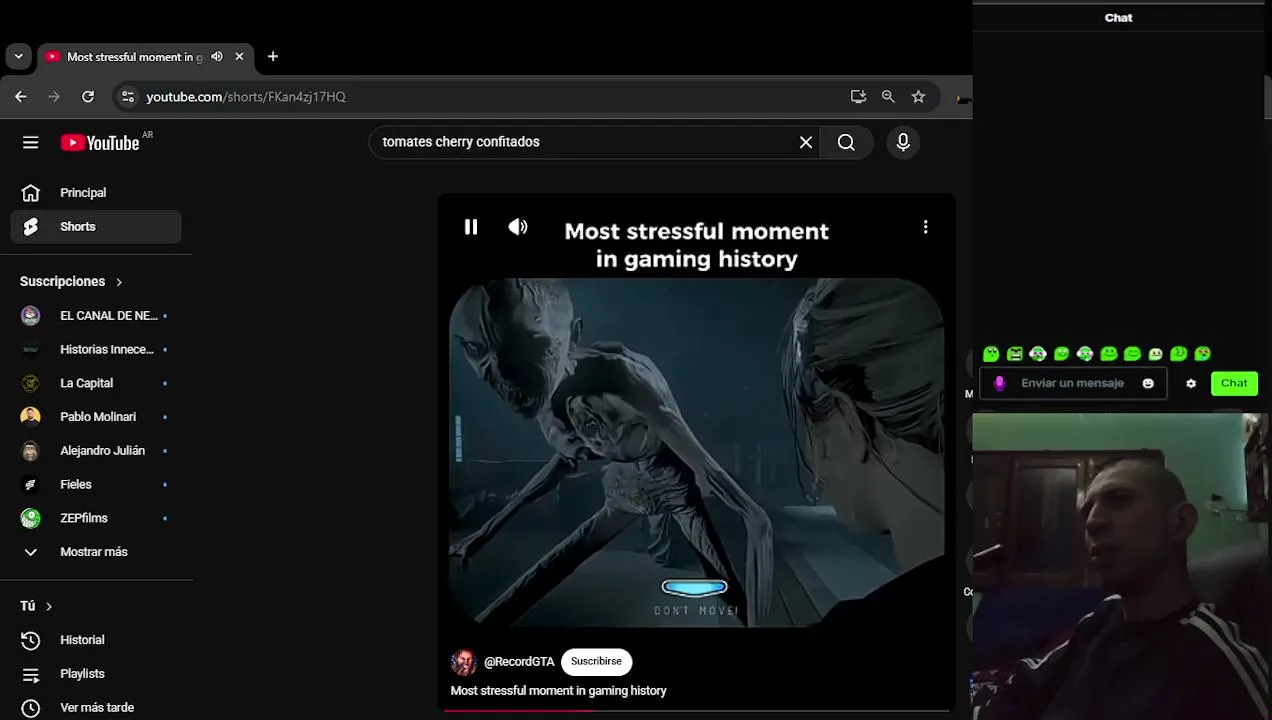Viewport: 1272px width, 720px height.
Task: Click Suscribirse to RecordGTA
Action: click(x=596, y=661)
